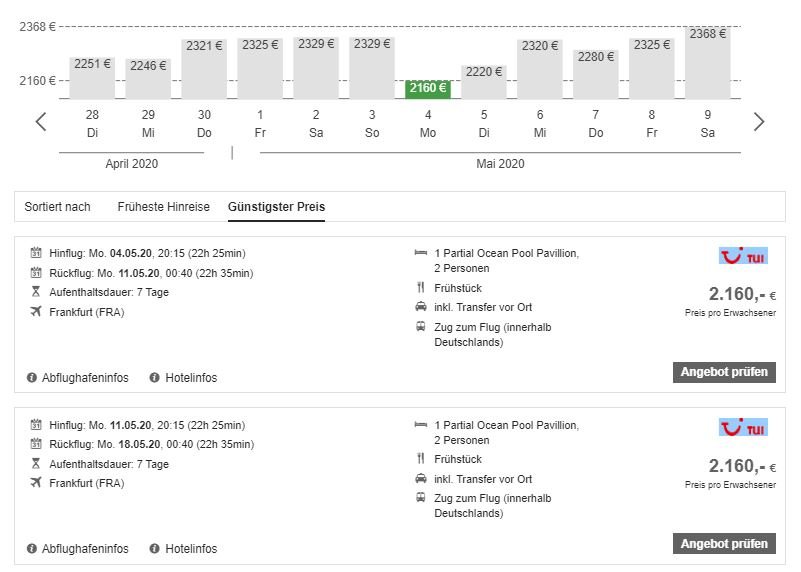Viewport: 801px width, 572px height.
Task: Click TUI logo in second offer
Action: [x=743, y=427]
